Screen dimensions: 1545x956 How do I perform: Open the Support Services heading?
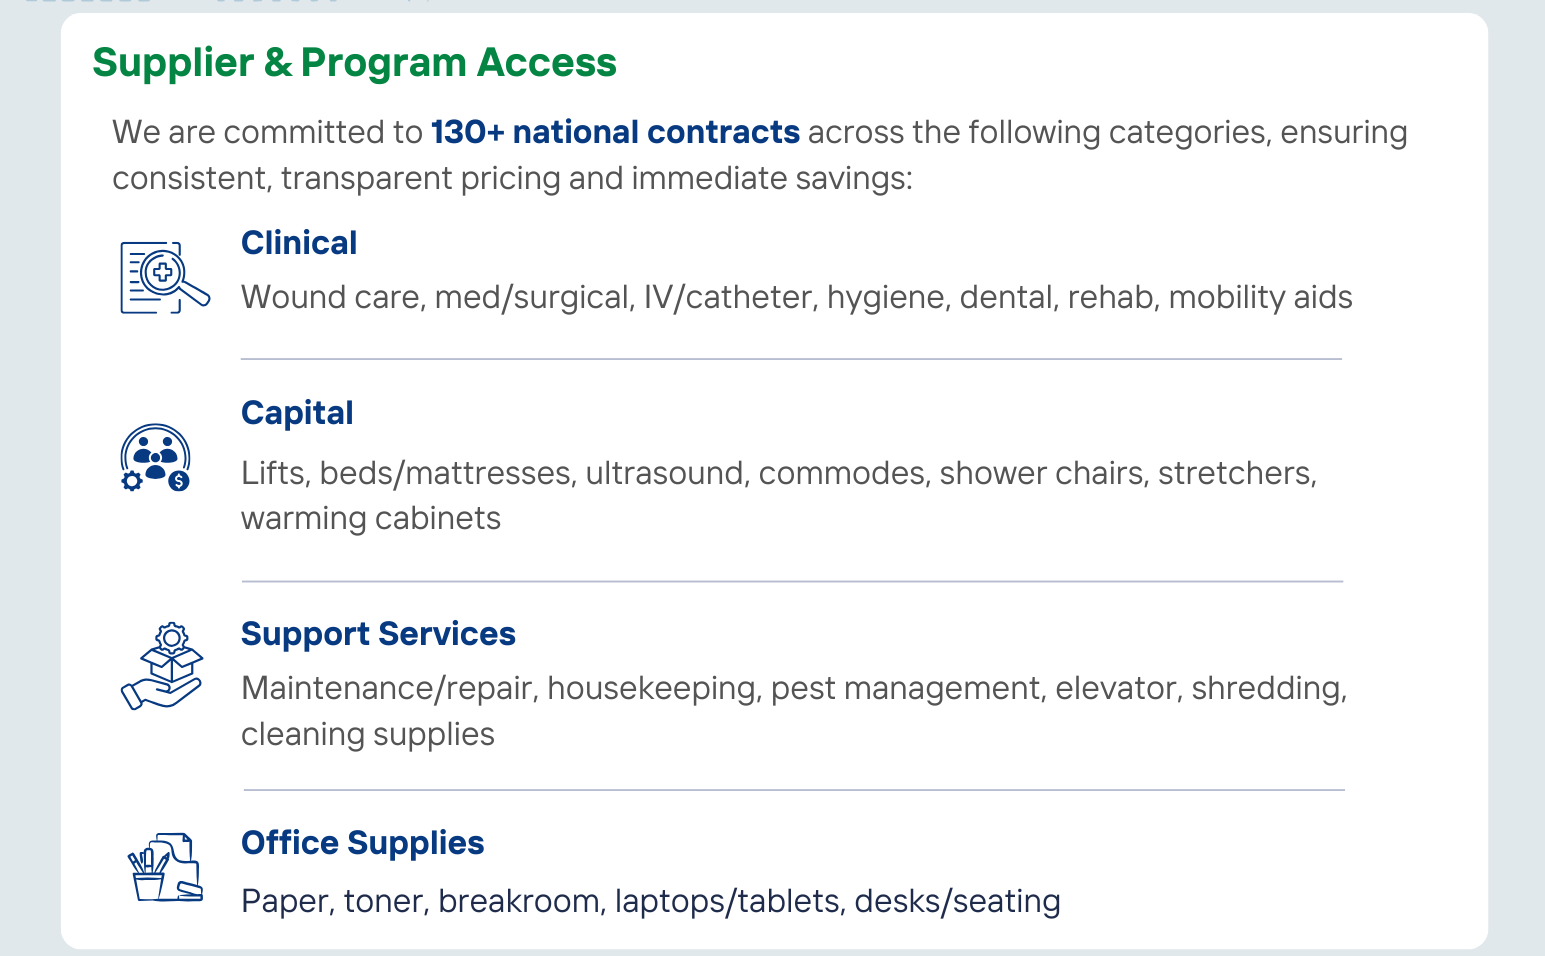(378, 634)
